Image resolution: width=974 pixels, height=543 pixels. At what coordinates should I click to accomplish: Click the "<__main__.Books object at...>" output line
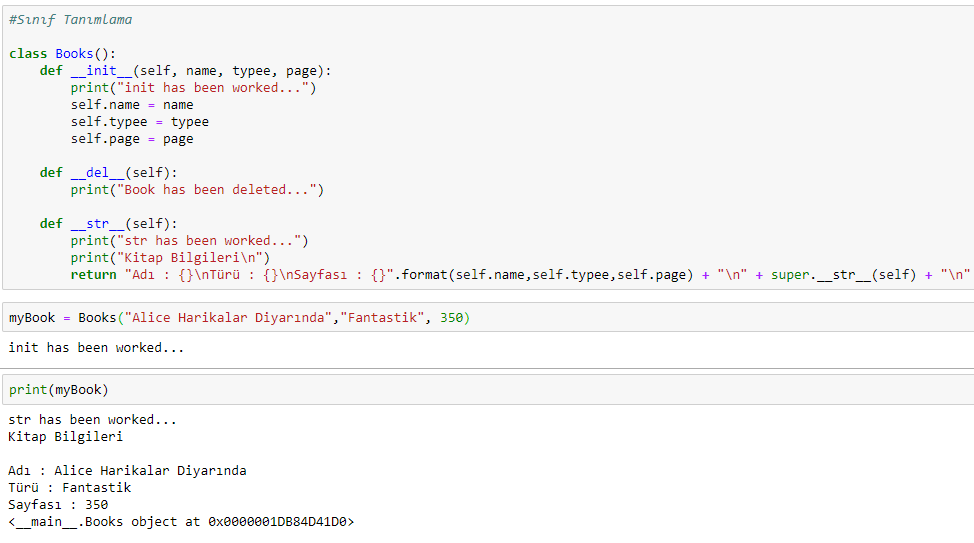pyautogui.click(x=181, y=522)
